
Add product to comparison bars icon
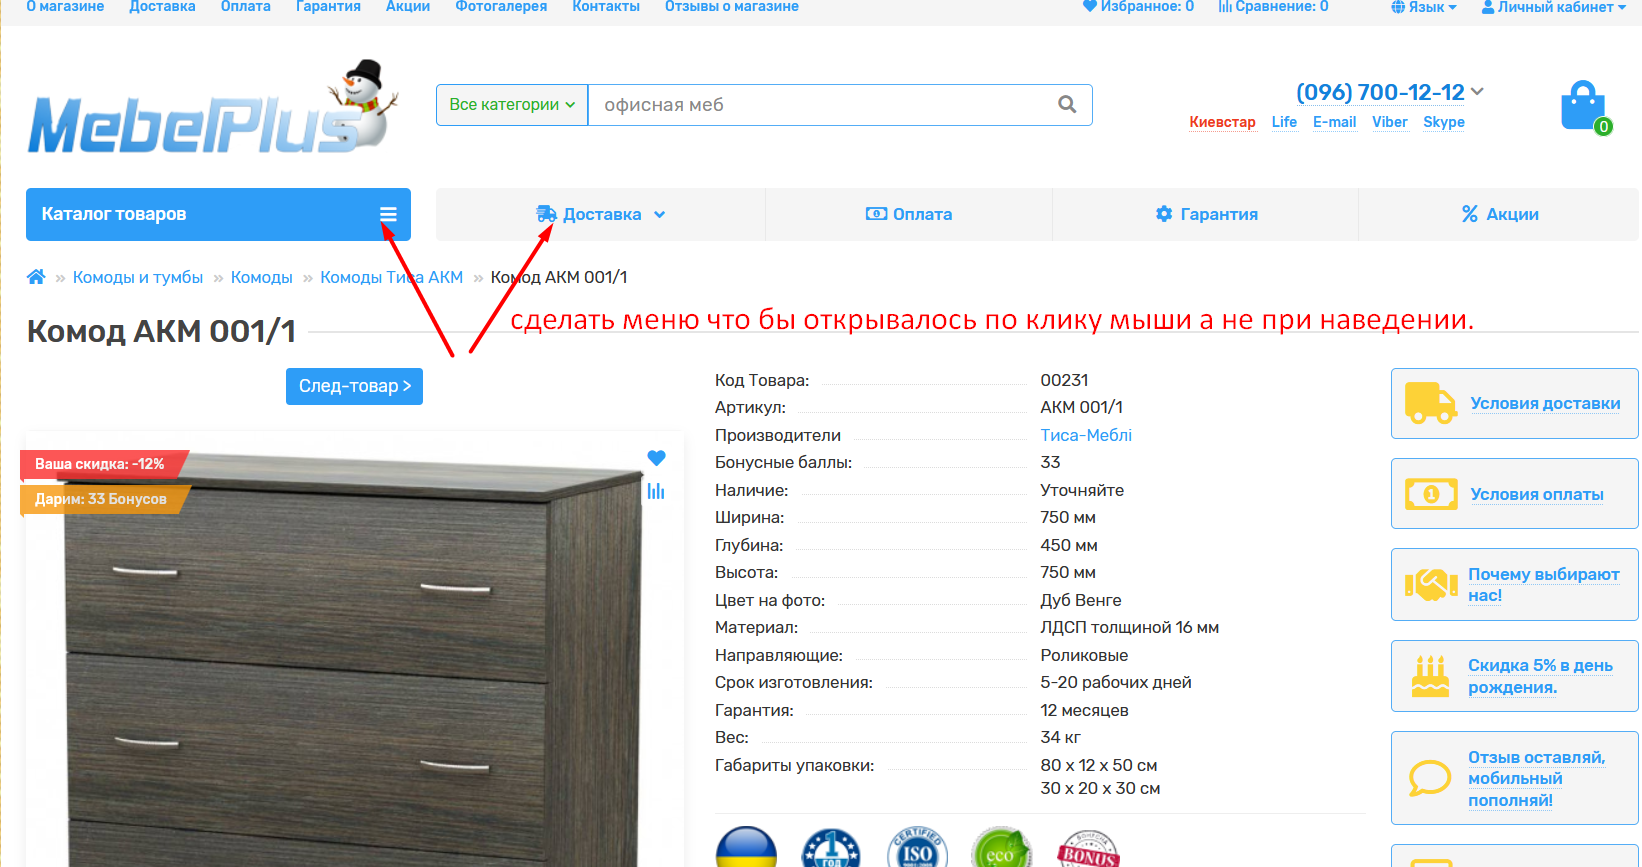(656, 491)
